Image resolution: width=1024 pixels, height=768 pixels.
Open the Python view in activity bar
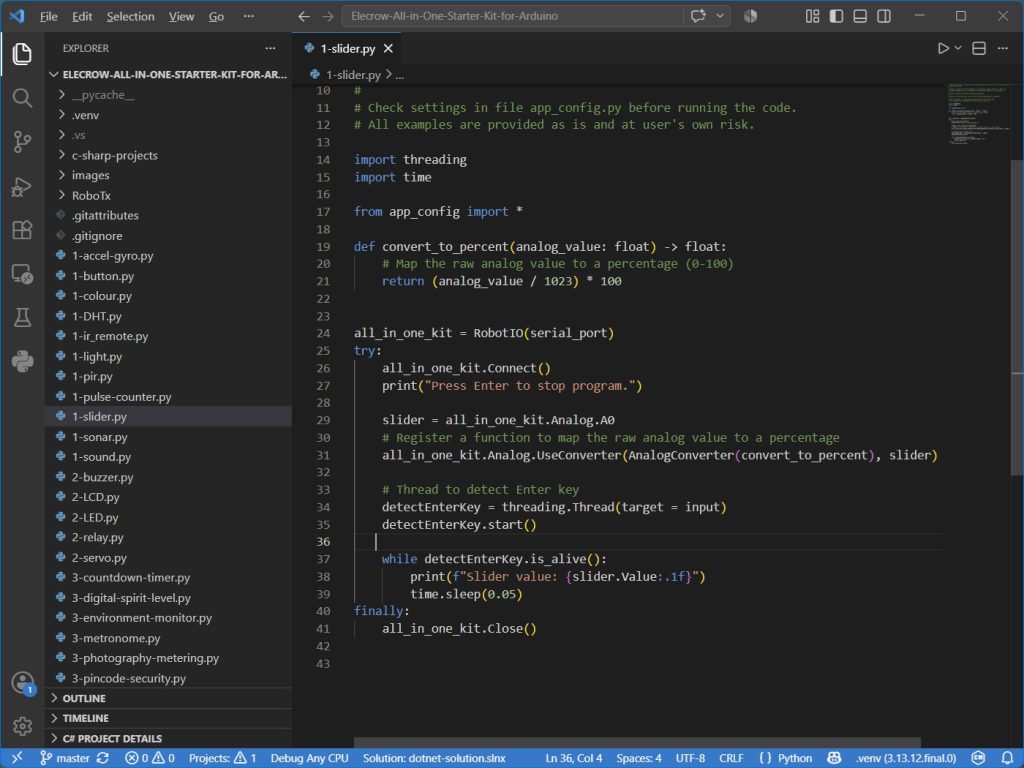point(22,361)
